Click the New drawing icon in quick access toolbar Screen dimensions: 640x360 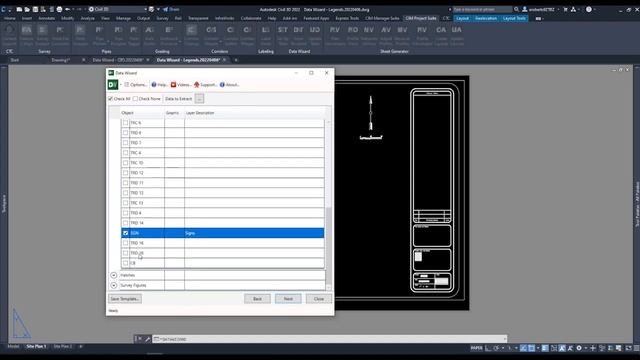[x=19, y=9]
